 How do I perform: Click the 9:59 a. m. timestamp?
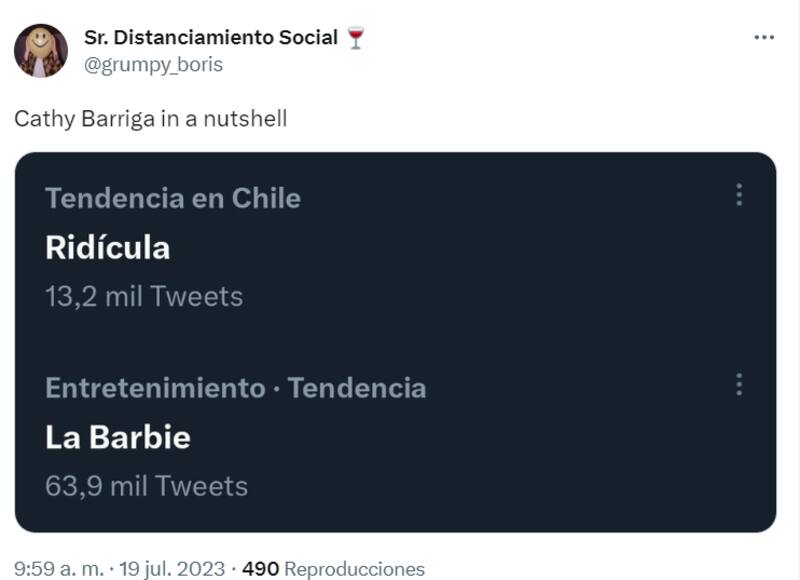tap(58, 568)
